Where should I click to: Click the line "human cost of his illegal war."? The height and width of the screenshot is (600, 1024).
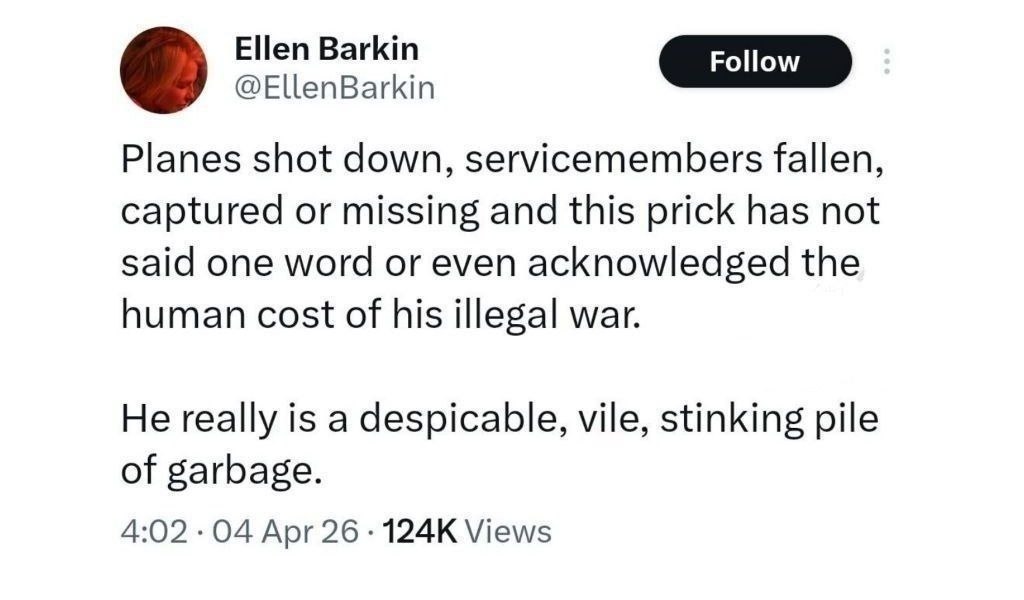point(378,315)
